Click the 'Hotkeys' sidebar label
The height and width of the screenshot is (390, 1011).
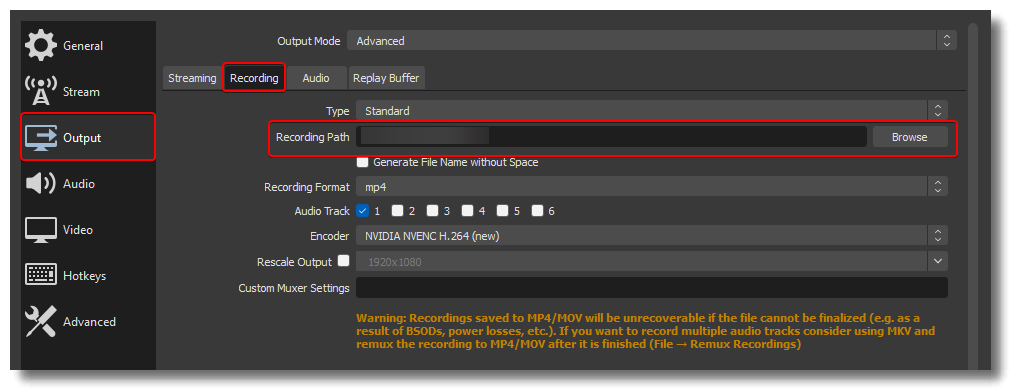tap(84, 275)
